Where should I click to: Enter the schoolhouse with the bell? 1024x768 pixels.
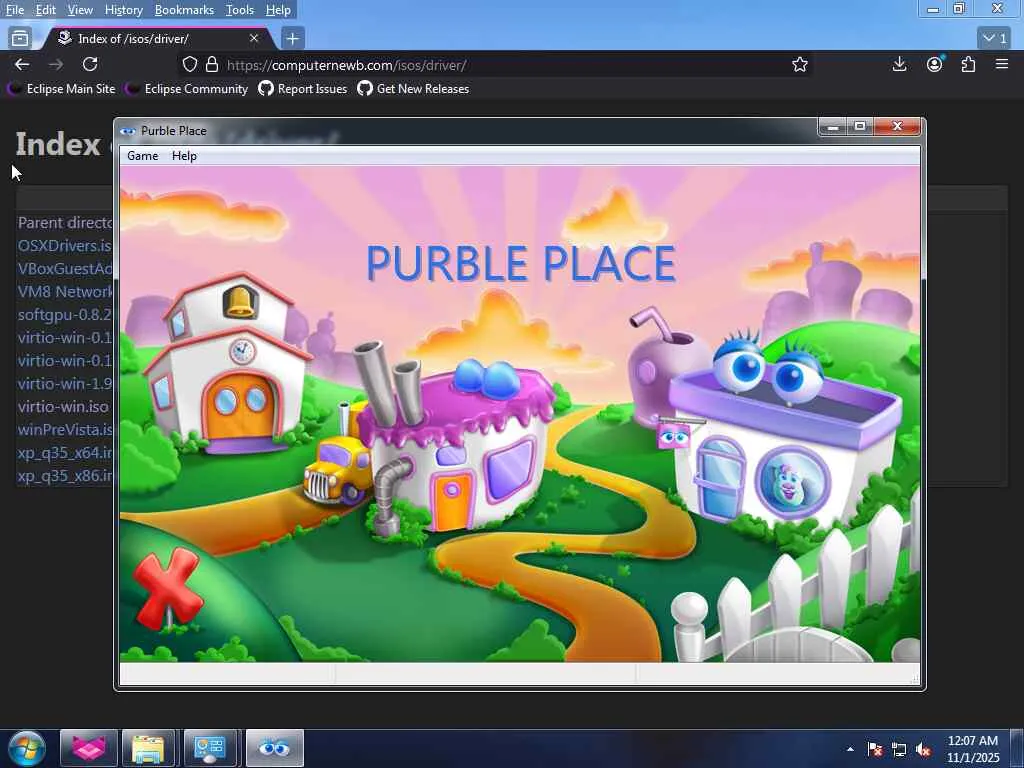point(227,363)
